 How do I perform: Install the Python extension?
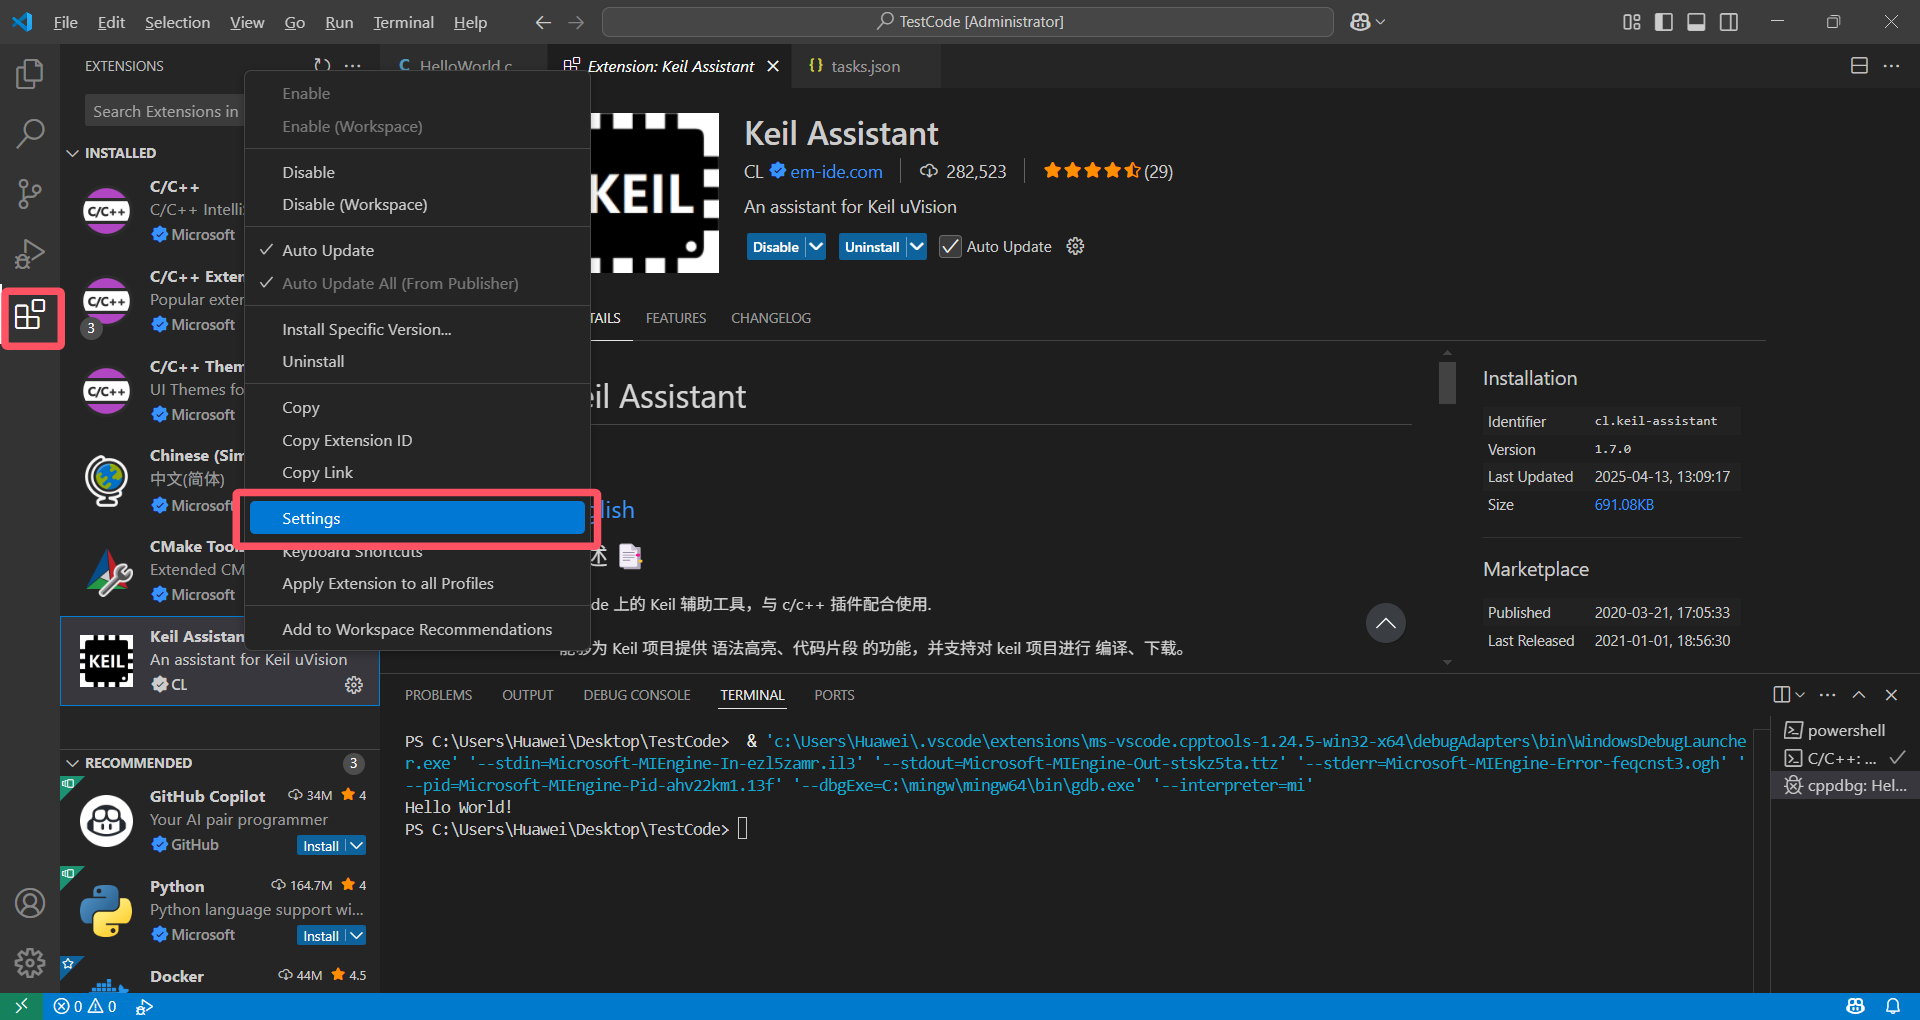coord(321,936)
